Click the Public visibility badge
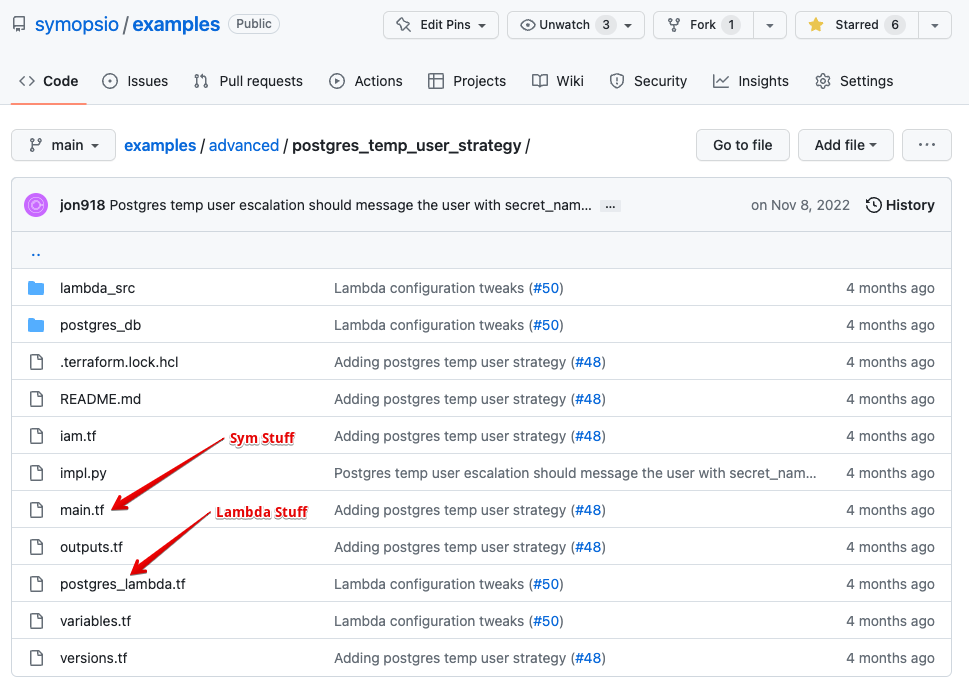Image resolution: width=969 pixels, height=691 pixels. pyautogui.click(x=254, y=24)
